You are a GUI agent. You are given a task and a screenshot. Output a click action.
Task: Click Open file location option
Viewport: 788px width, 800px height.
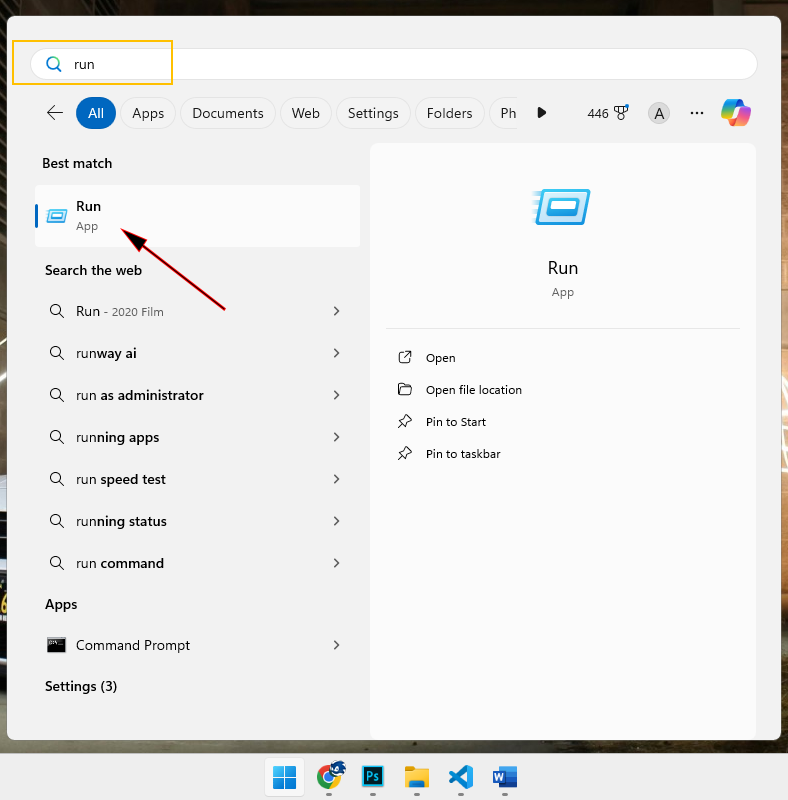tap(473, 390)
